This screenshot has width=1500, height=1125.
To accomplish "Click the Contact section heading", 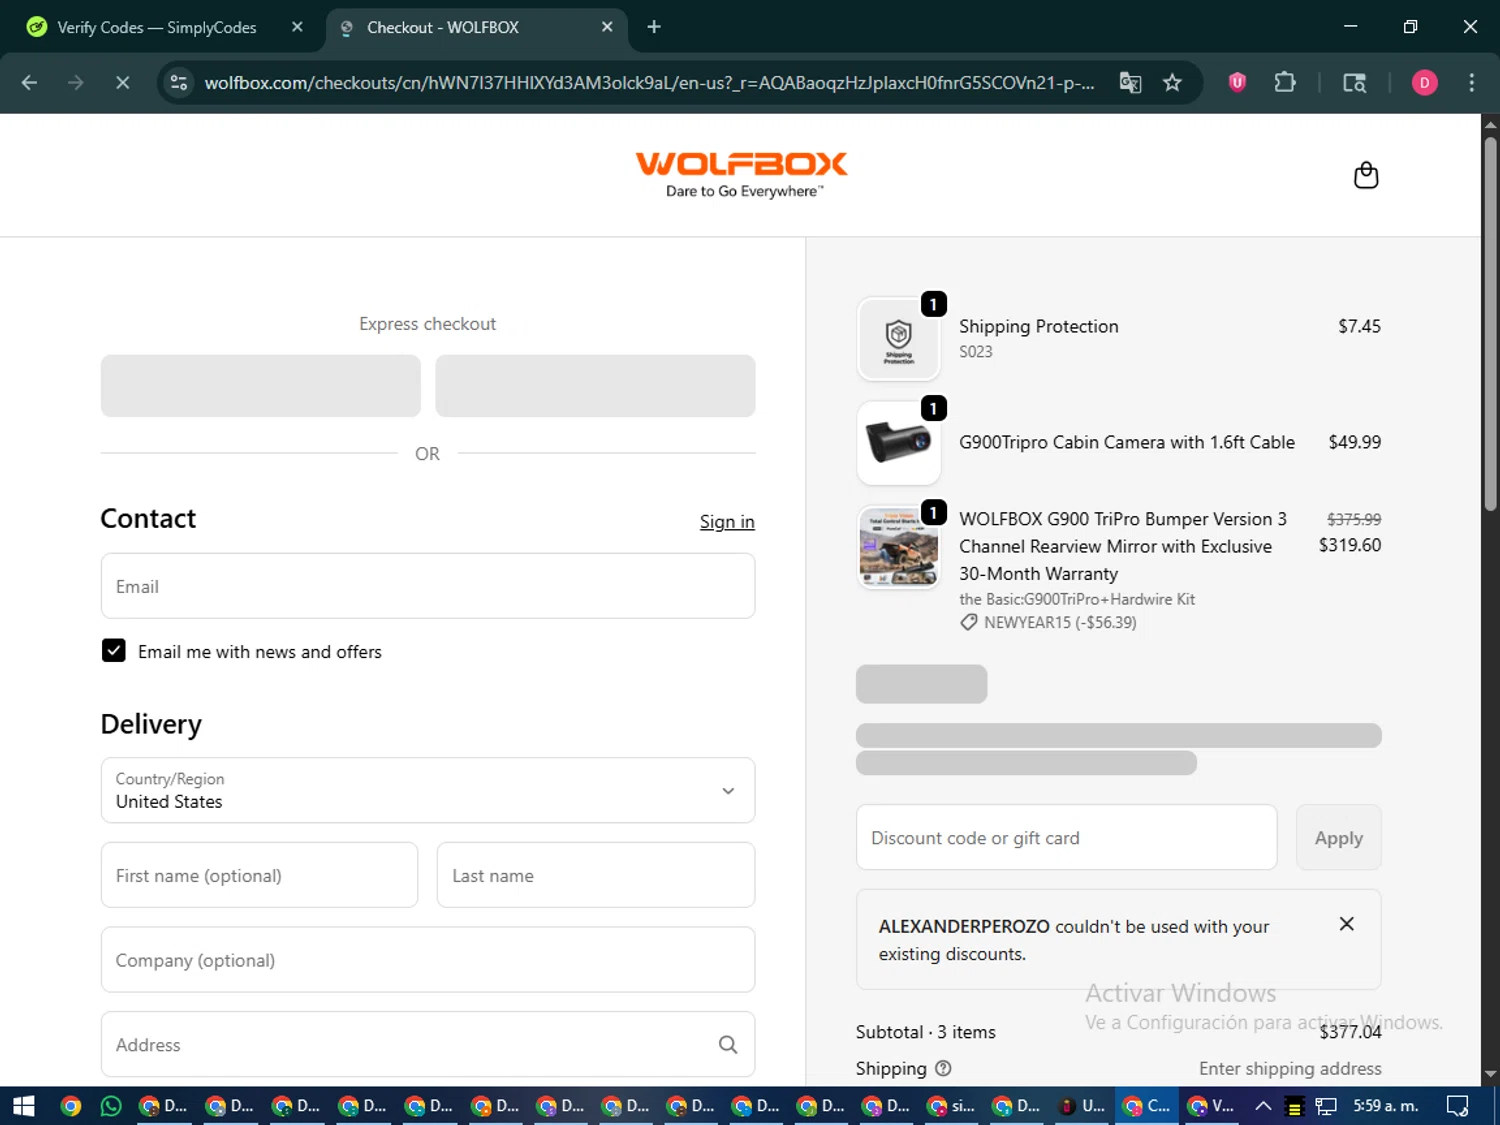I will [x=148, y=518].
